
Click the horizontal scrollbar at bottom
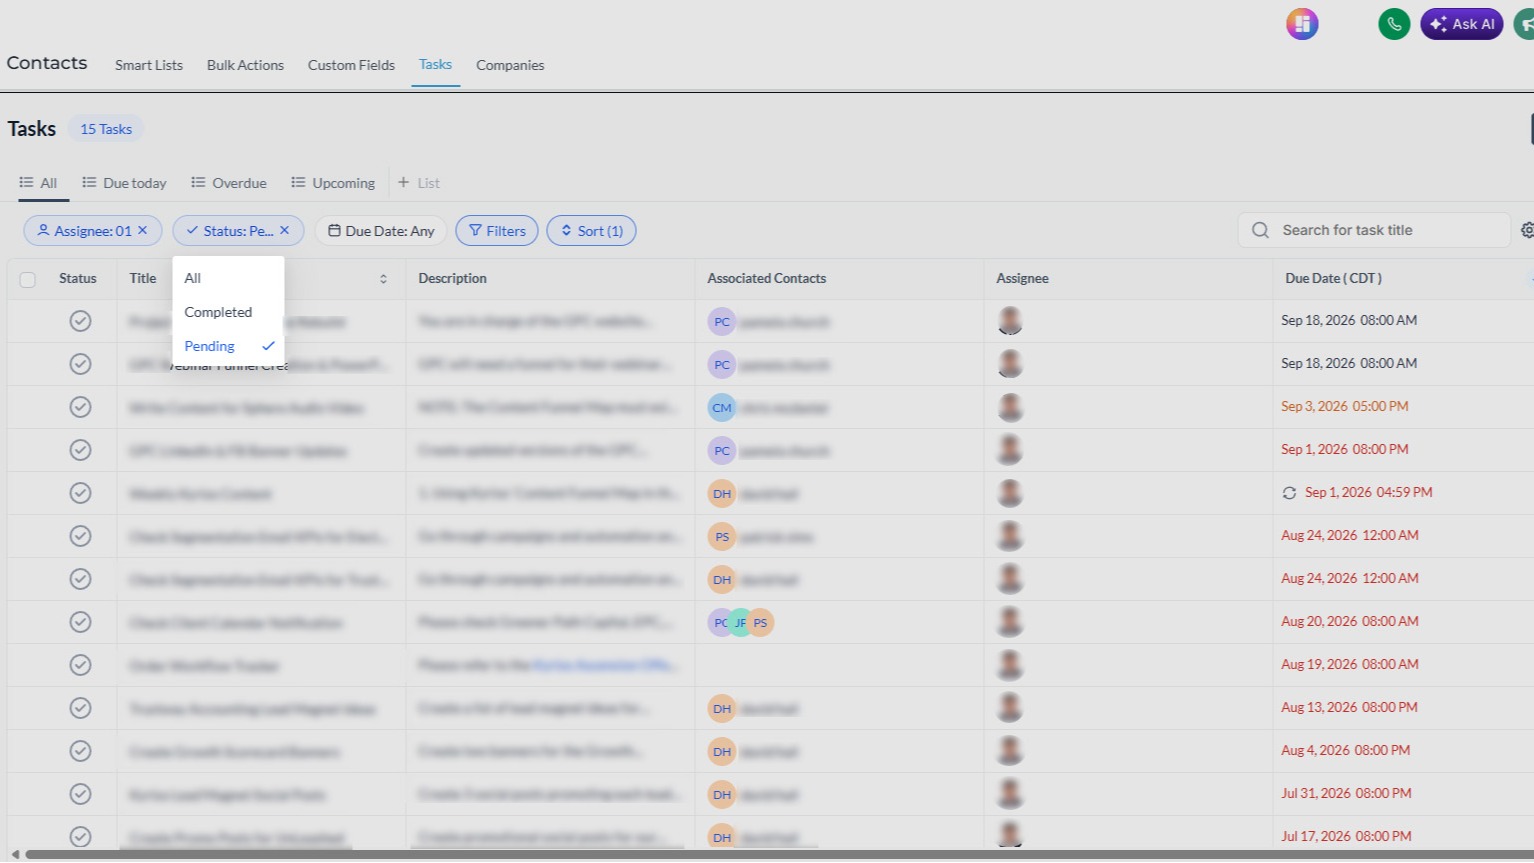point(780,855)
